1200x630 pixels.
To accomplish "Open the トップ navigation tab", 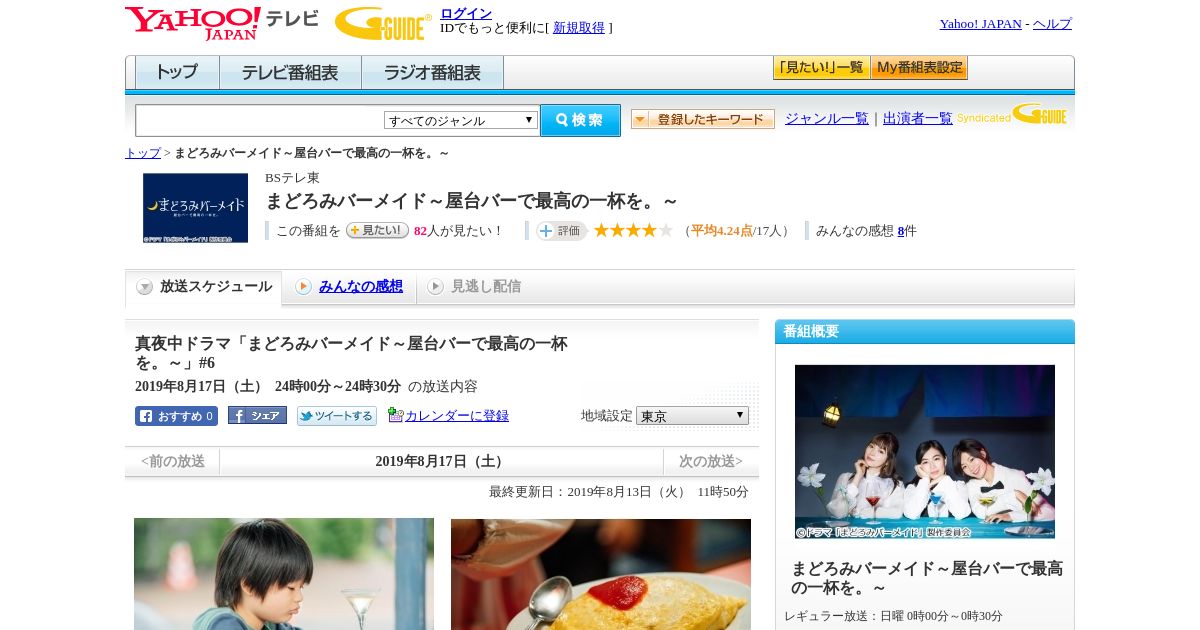I will tap(177, 73).
